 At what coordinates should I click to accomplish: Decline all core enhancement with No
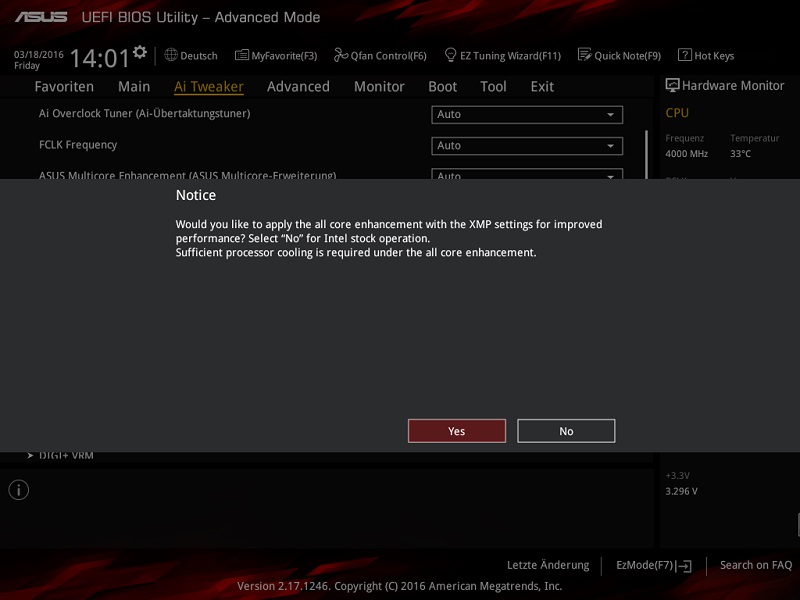coord(566,431)
